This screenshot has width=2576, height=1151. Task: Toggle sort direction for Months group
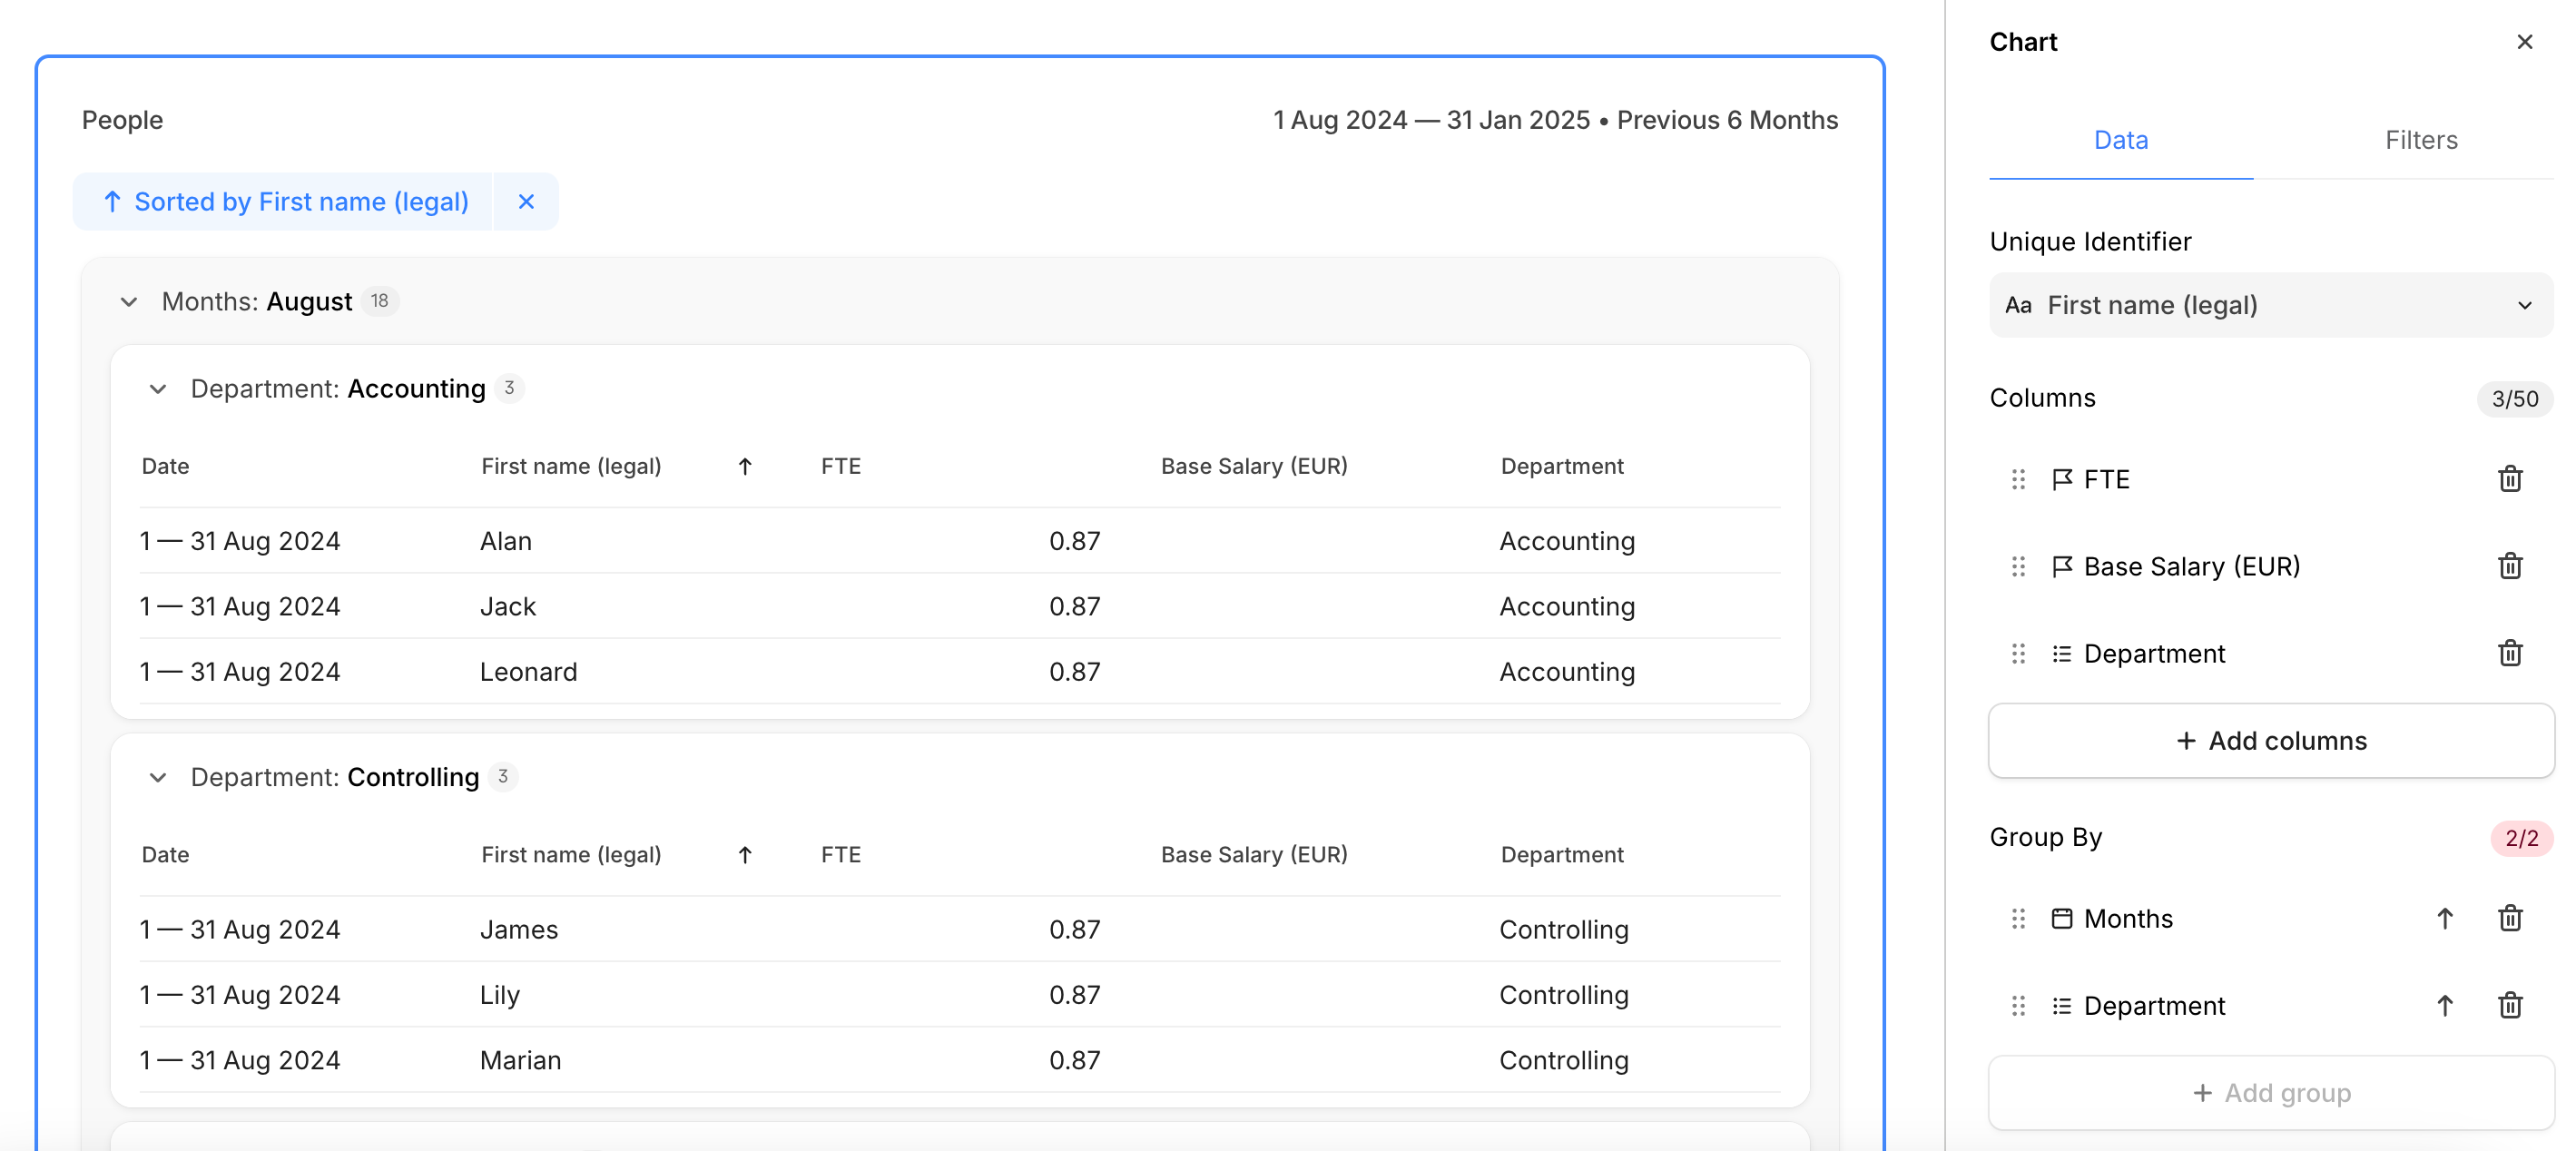click(2444, 918)
